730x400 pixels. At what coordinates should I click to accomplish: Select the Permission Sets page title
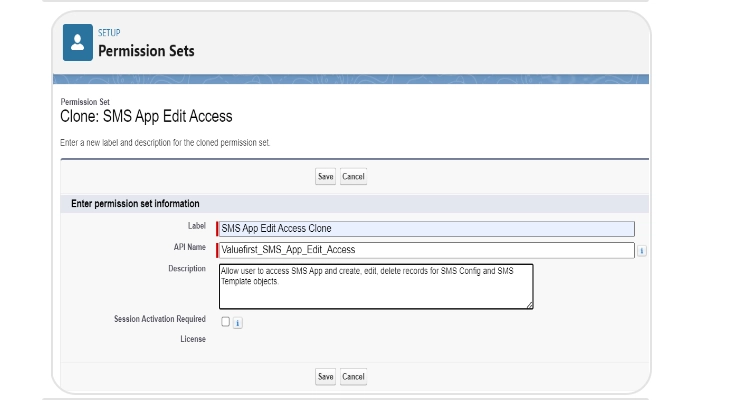coord(146,51)
